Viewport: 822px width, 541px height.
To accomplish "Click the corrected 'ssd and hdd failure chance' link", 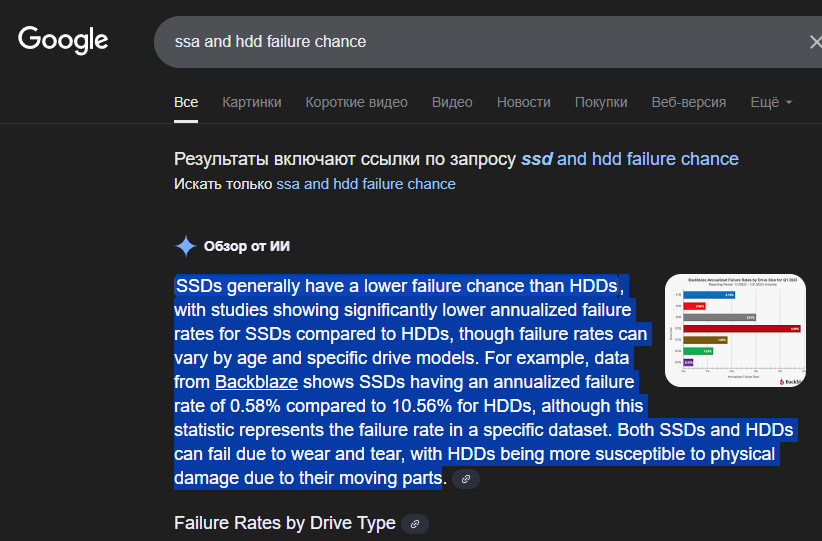I will tap(630, 159).
